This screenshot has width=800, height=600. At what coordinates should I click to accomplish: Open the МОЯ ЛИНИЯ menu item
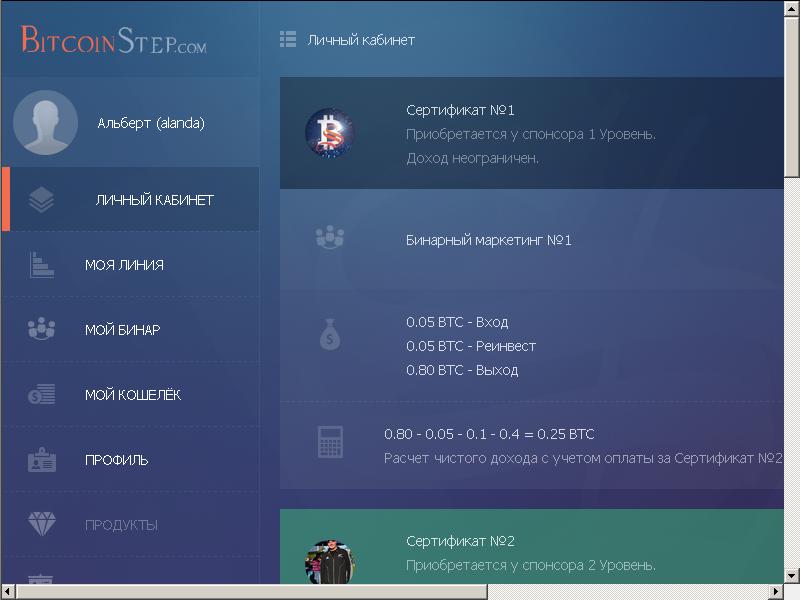point(130,264)
